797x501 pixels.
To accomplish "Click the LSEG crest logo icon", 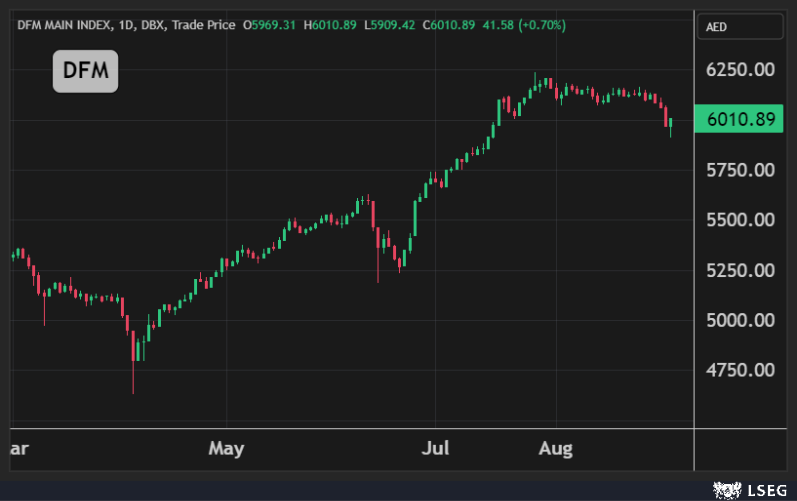I will coord(723,489).
